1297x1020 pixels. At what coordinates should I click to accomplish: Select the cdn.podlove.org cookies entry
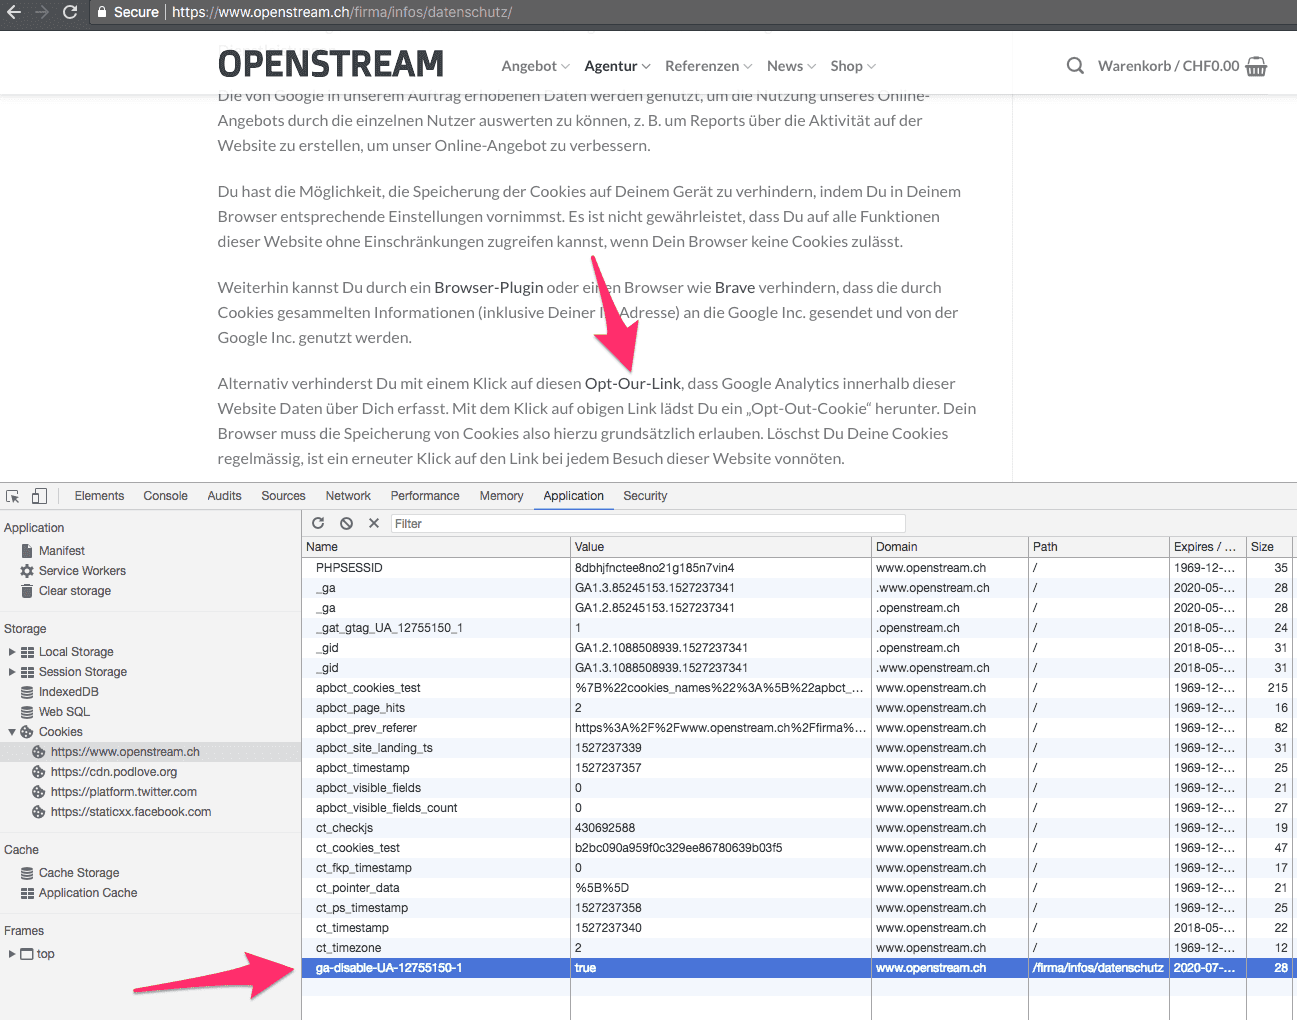click(114, 772)
